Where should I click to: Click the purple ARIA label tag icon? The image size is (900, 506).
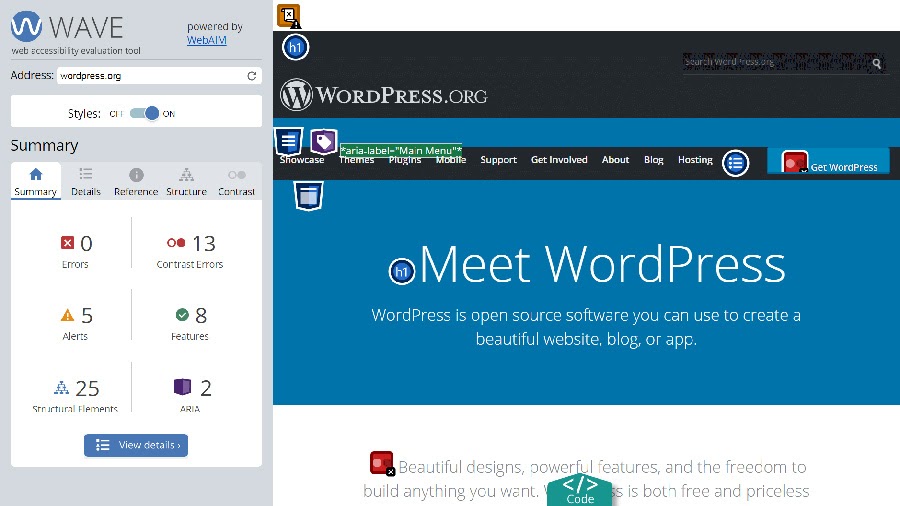pos(324,141)
